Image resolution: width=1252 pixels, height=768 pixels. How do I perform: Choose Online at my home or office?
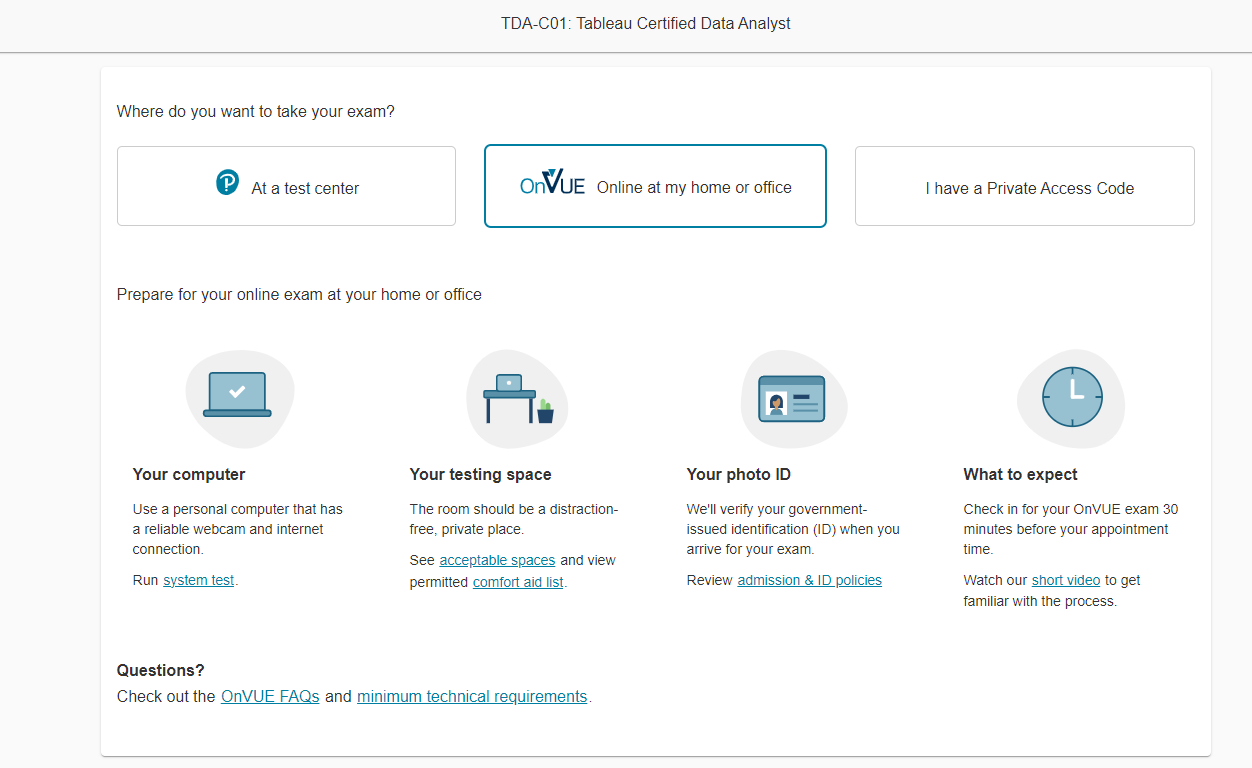655,187
